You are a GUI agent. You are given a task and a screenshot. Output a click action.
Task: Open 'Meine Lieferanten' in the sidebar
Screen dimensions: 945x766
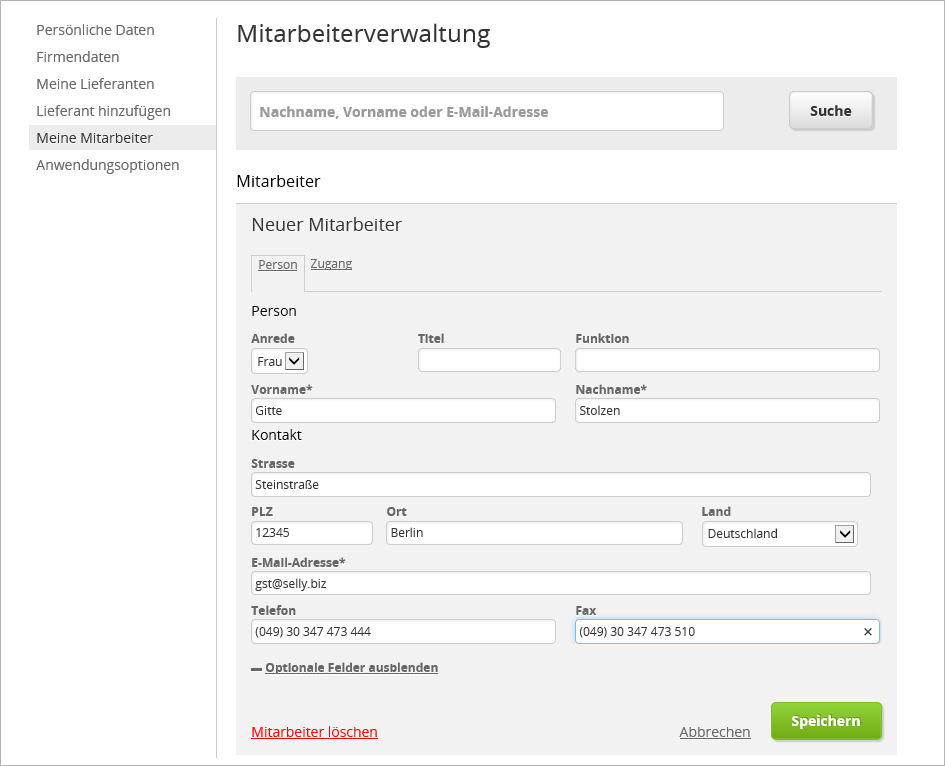click(95, 84)
